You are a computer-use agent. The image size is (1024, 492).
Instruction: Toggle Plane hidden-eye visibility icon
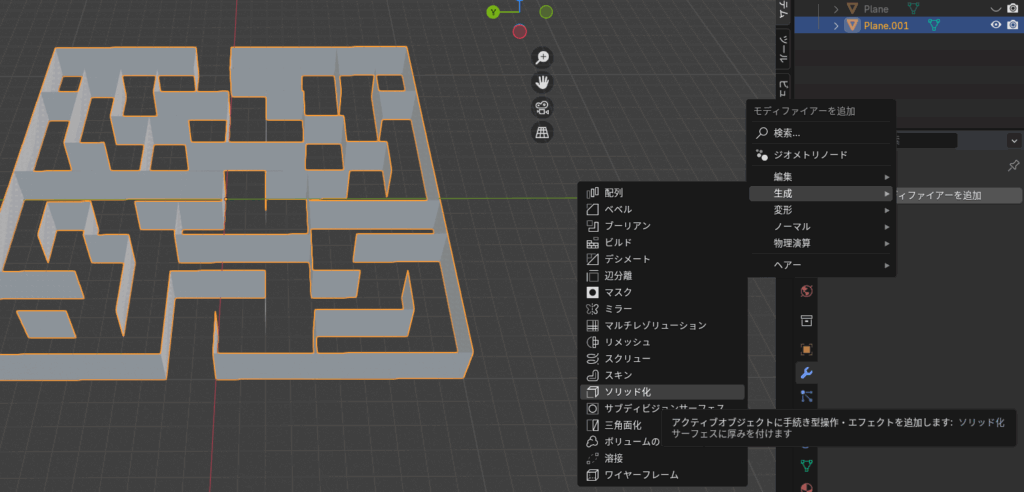click(x=996, y=8)
